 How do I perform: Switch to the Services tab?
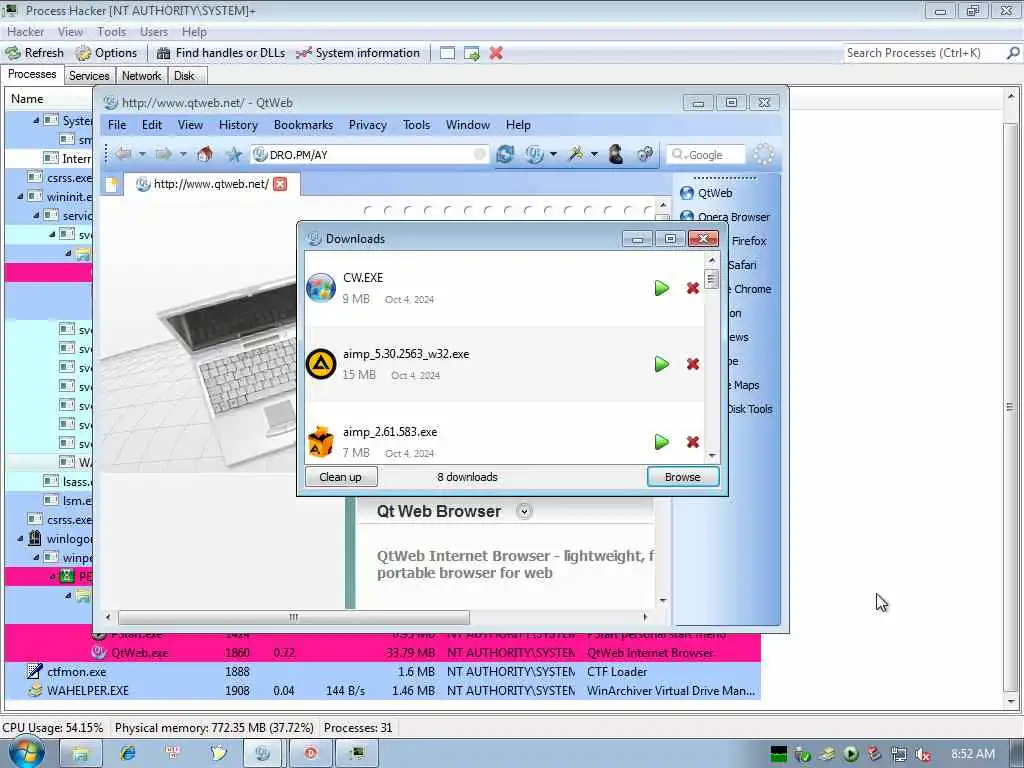pyautogui.click(x=89, y=76)
